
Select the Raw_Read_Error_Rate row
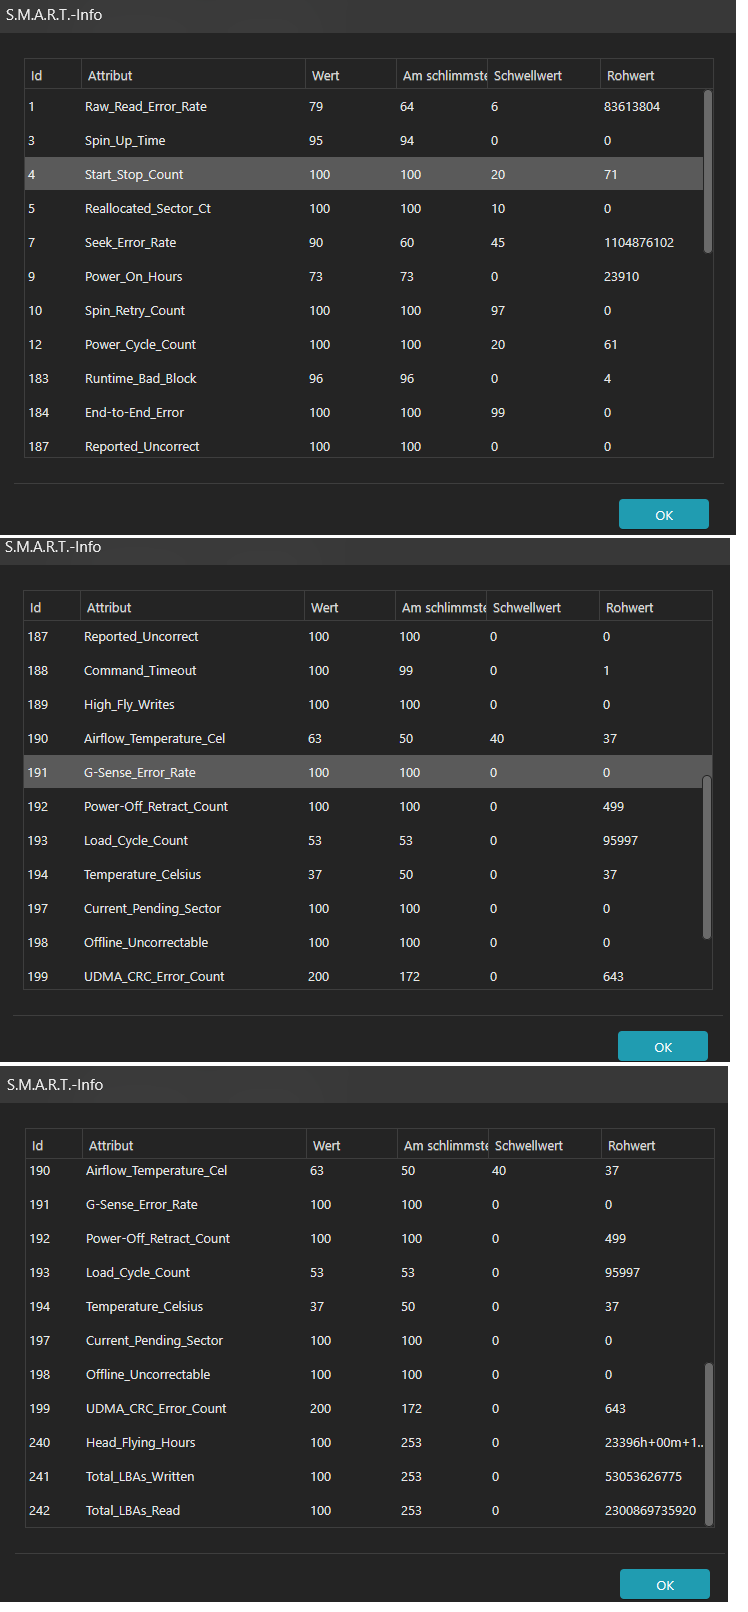(364, 106)
